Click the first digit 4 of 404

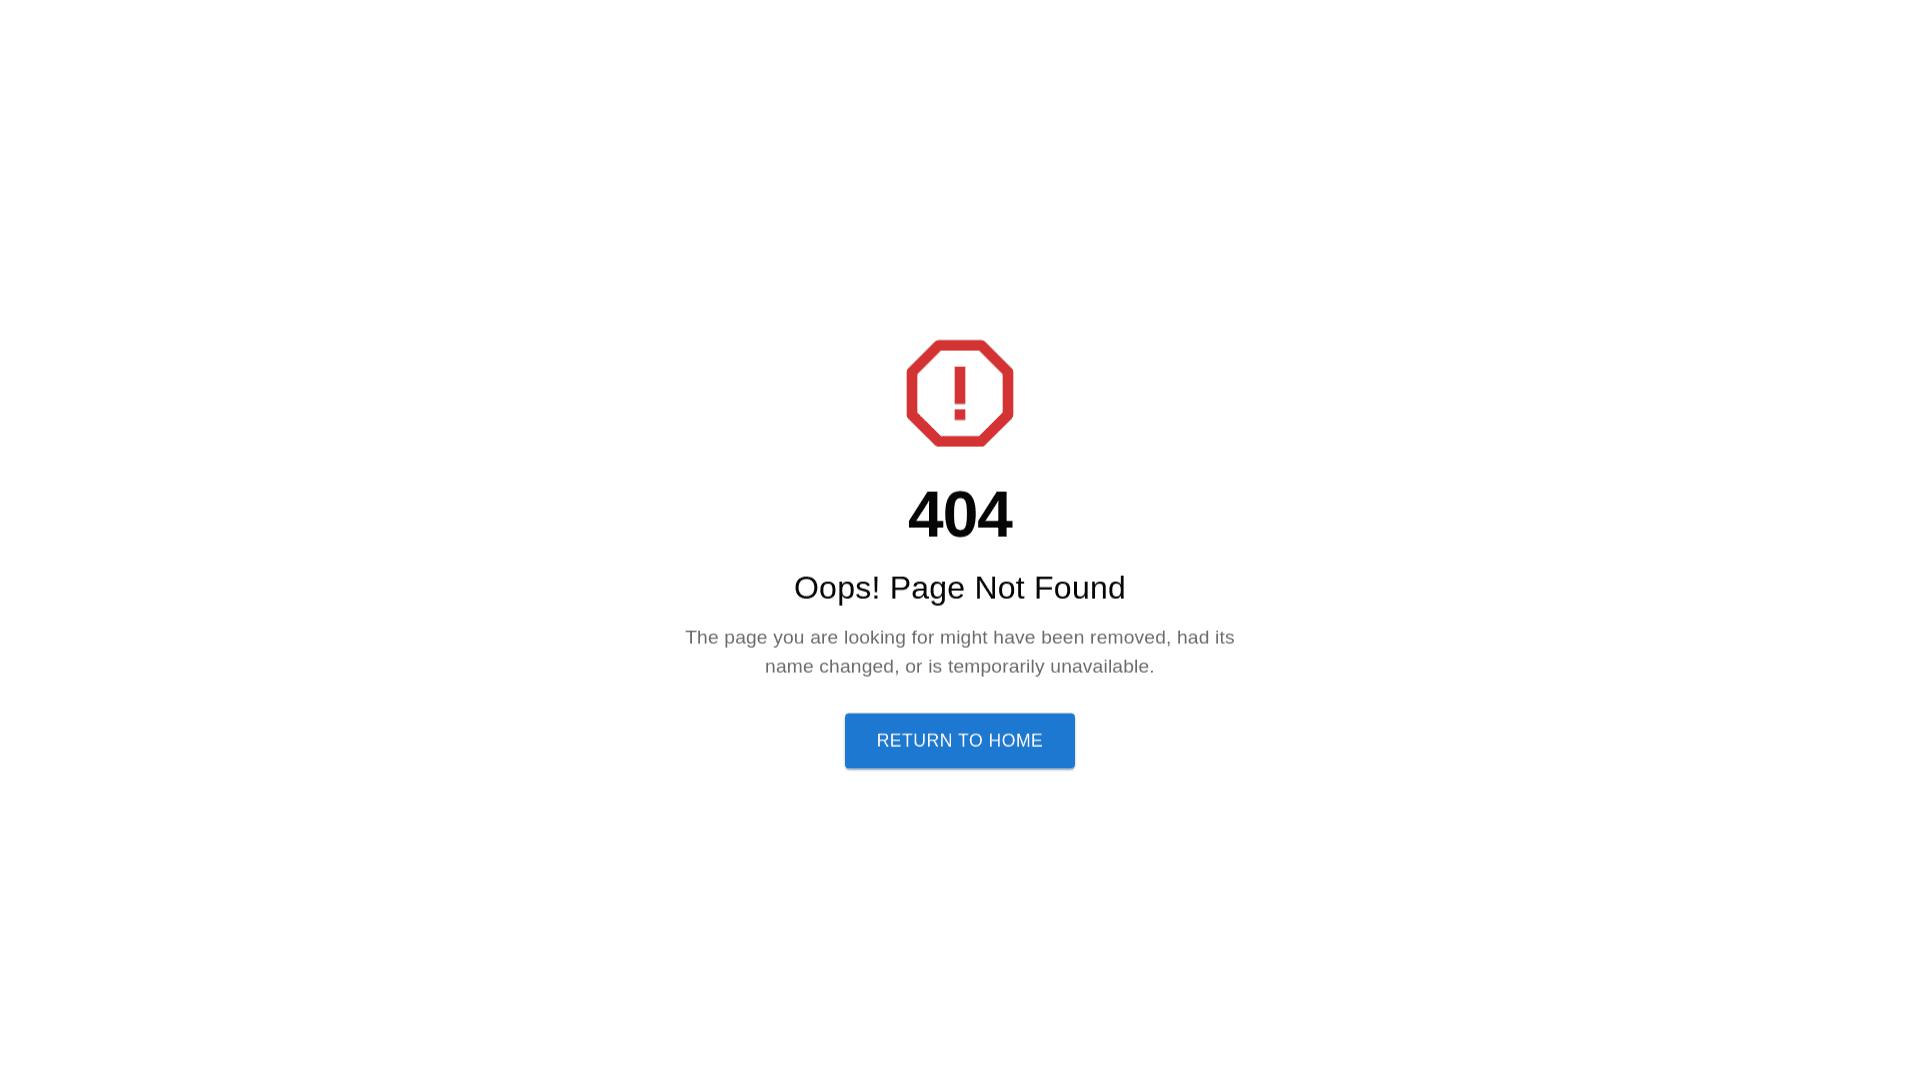click(925, 515)
